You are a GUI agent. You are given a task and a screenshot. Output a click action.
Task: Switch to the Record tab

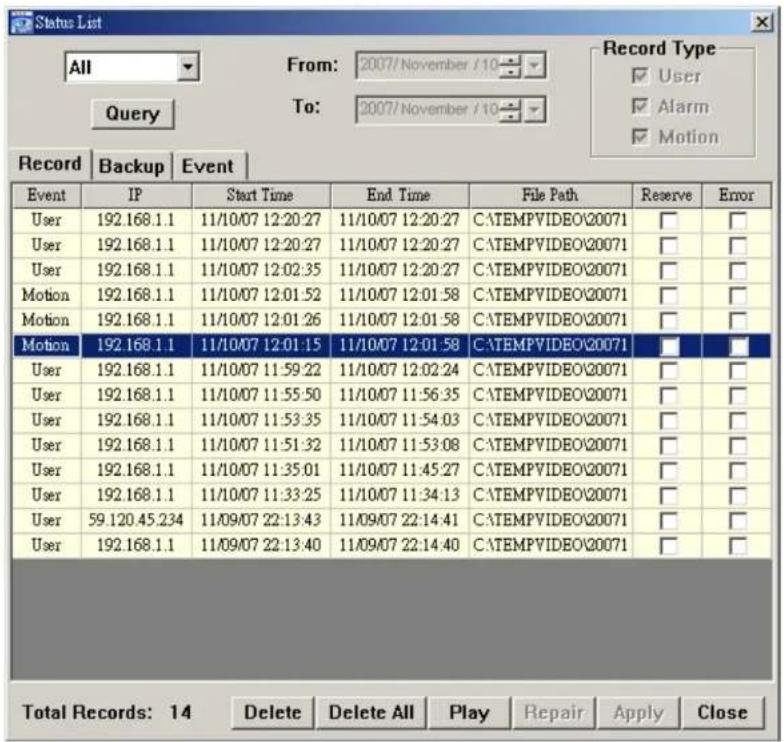50,164
